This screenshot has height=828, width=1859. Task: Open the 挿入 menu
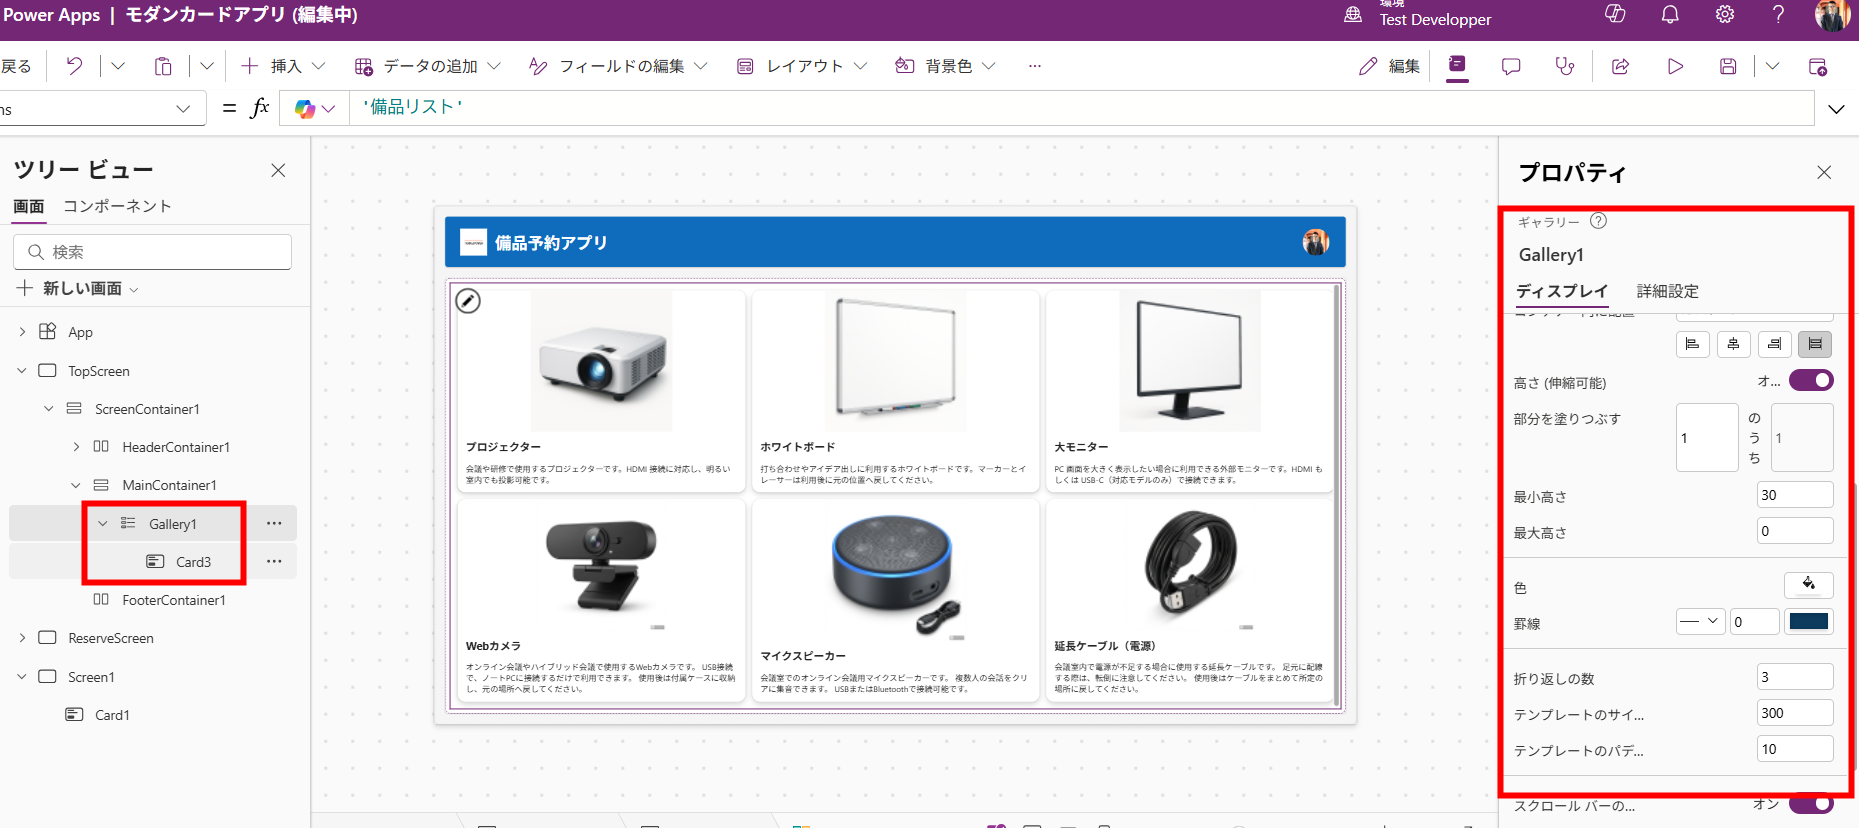[284, 66]
